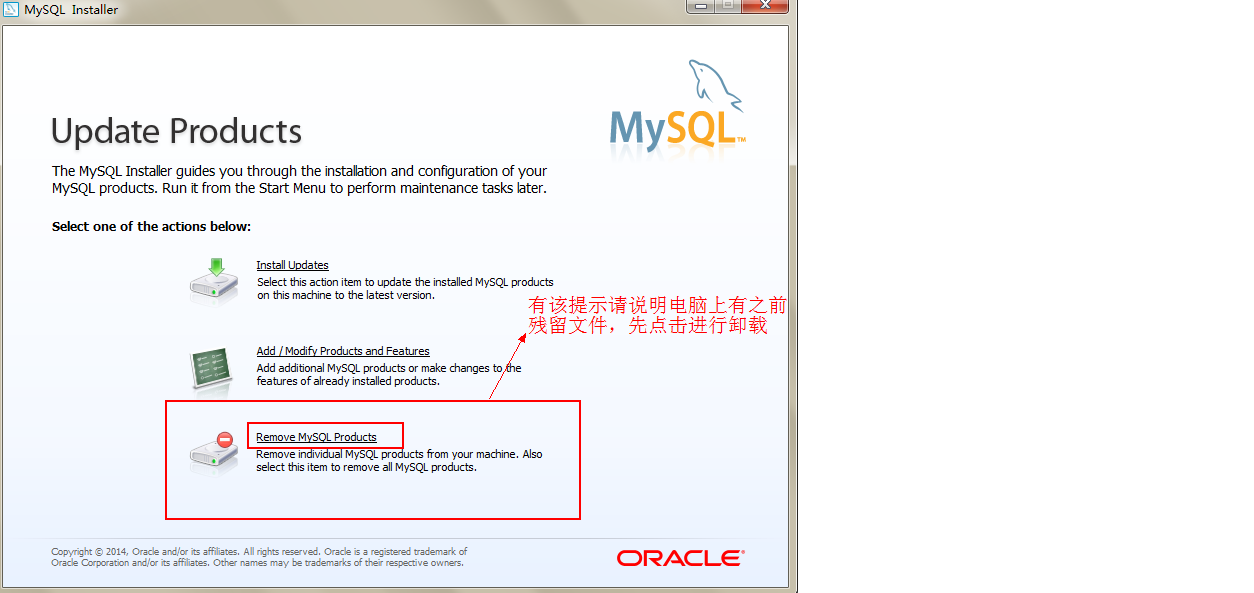Click the introductory MySQL Installer guide paragraph
This screenshot has height=593, width=1254.
coord(299,179)
